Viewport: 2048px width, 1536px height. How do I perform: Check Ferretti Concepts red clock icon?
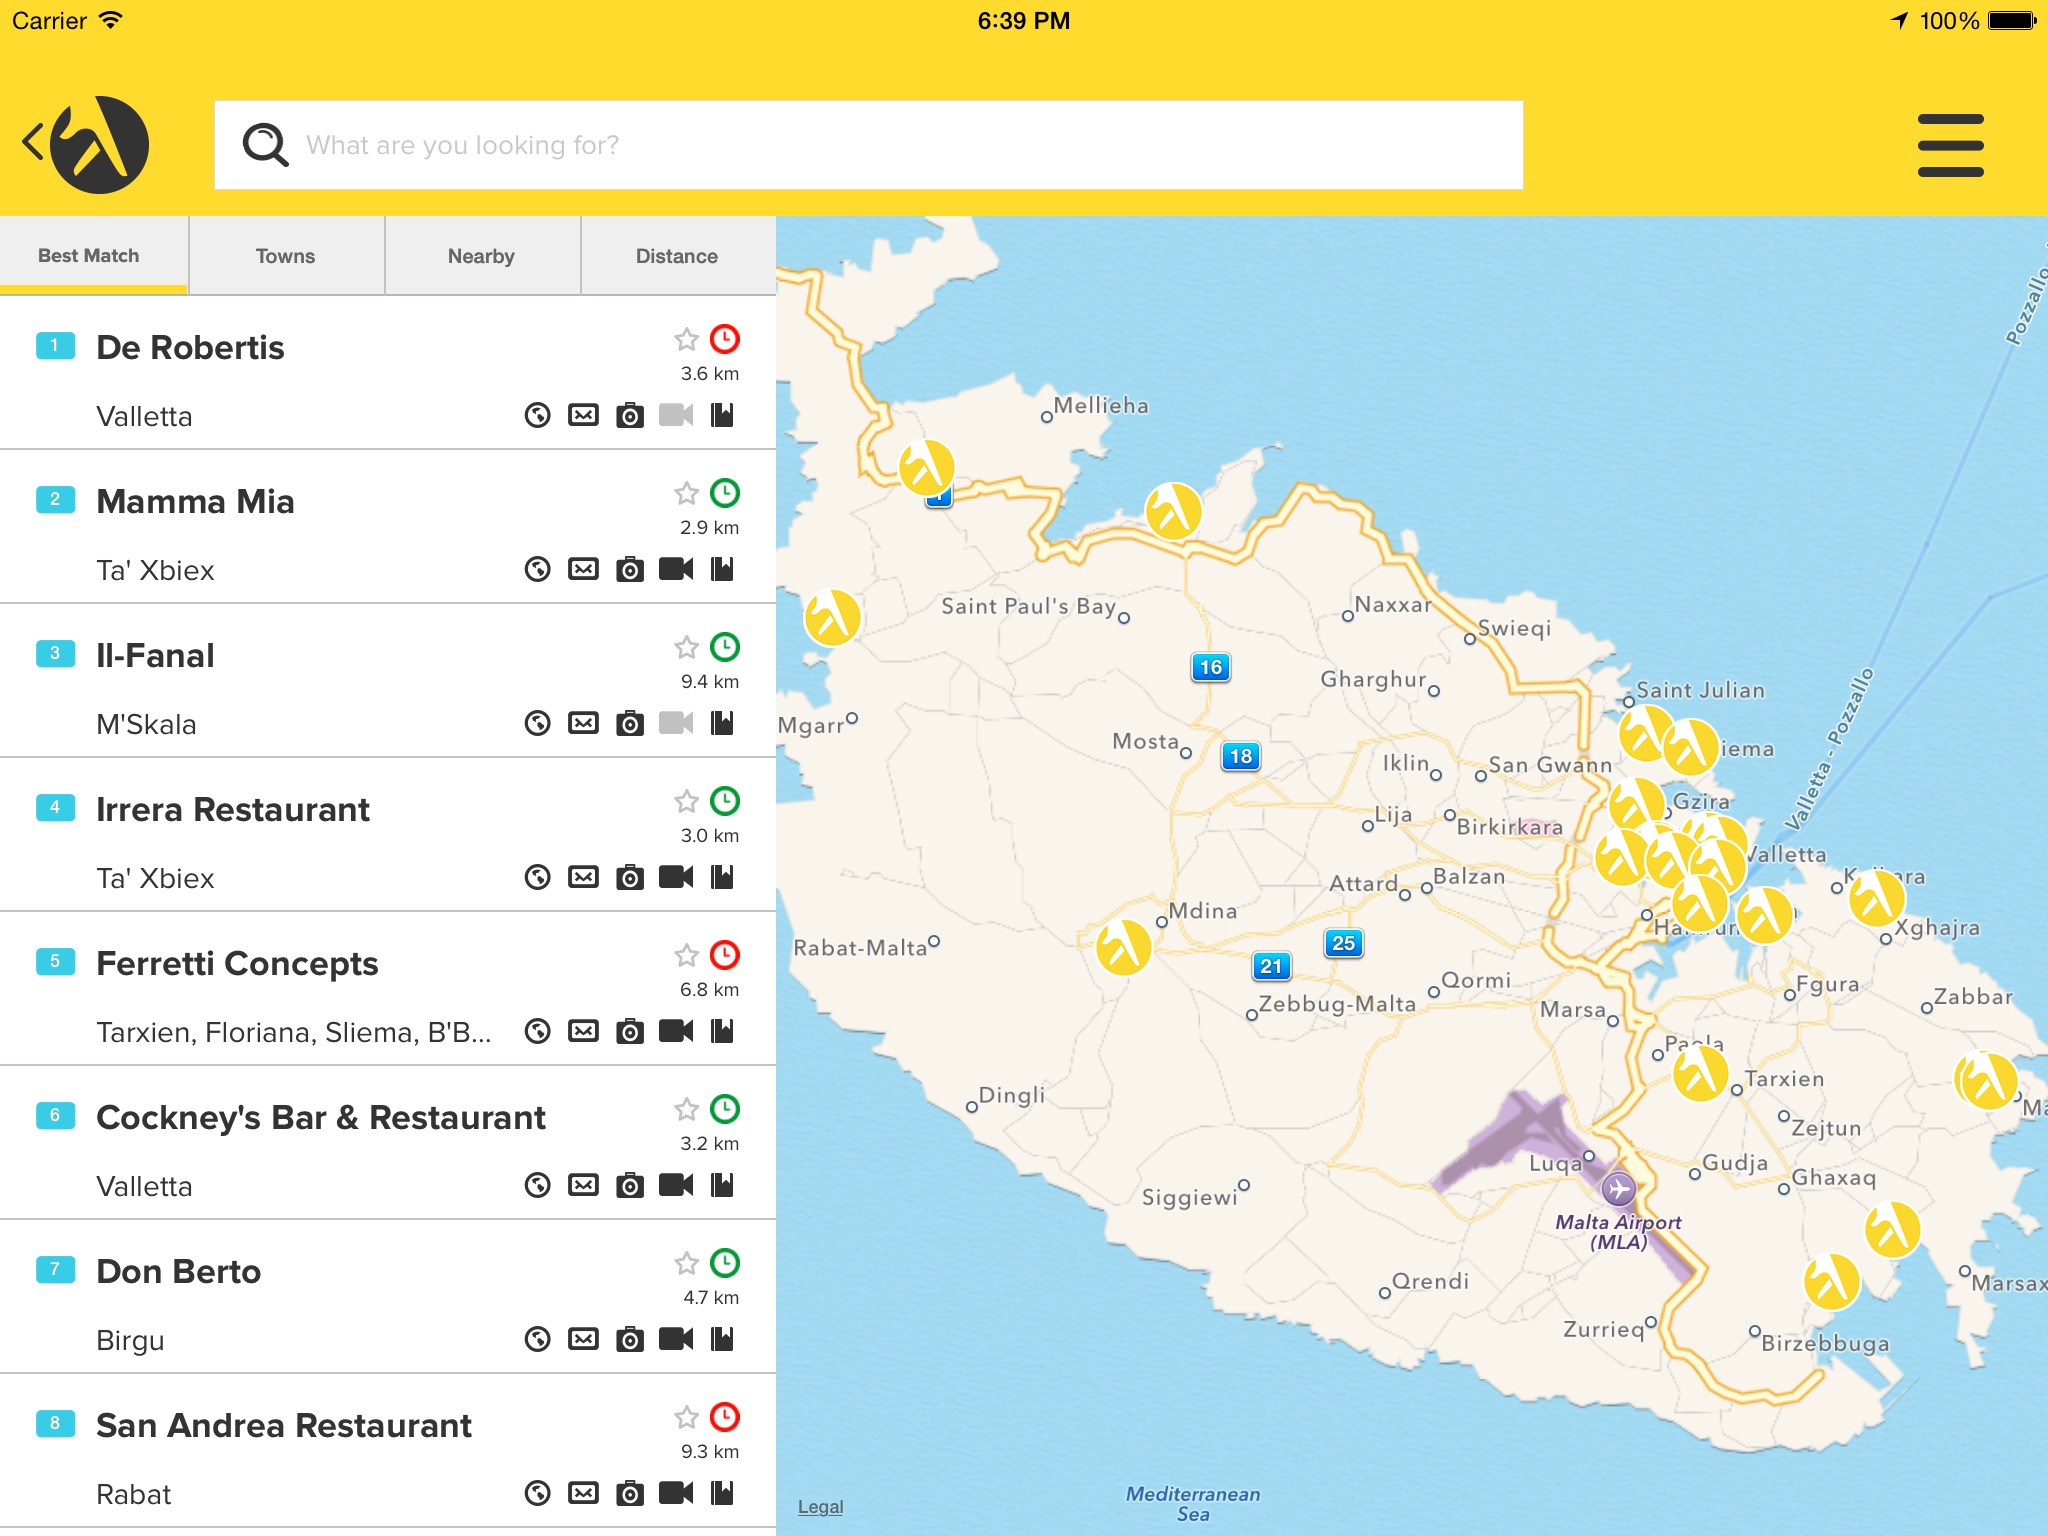coord(725,955)
